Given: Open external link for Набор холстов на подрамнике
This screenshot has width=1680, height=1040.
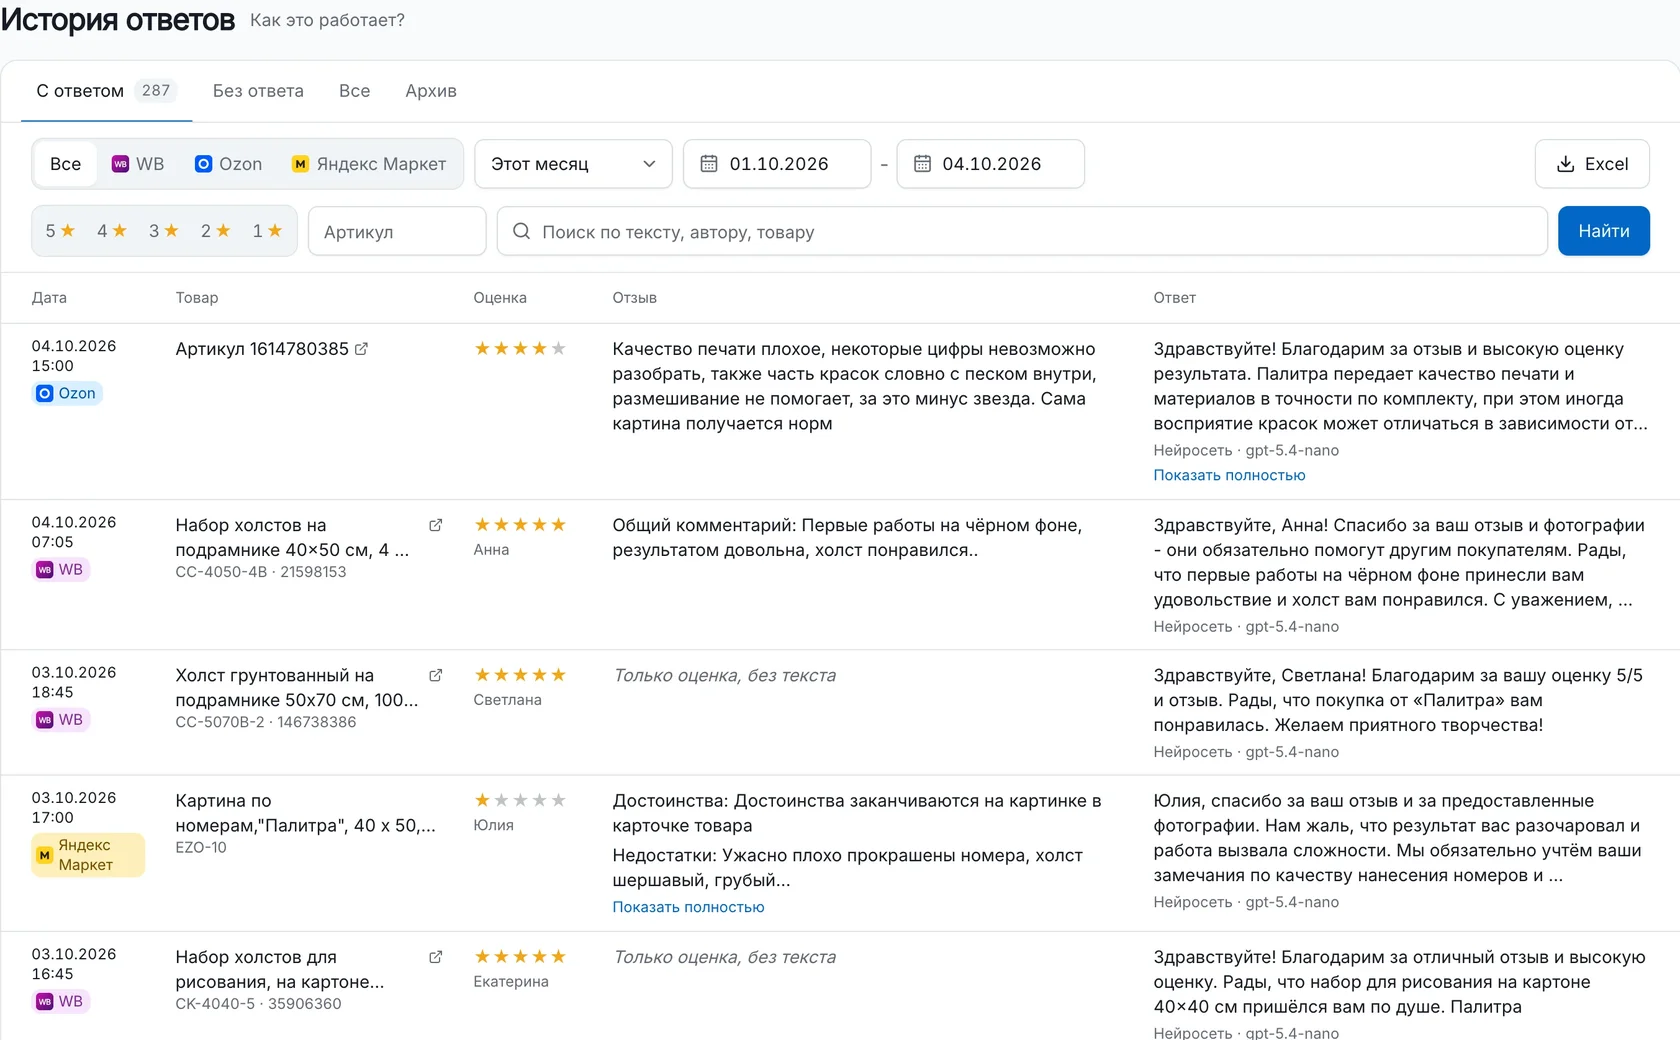Looking at the screenshot, I should [435, 525].
